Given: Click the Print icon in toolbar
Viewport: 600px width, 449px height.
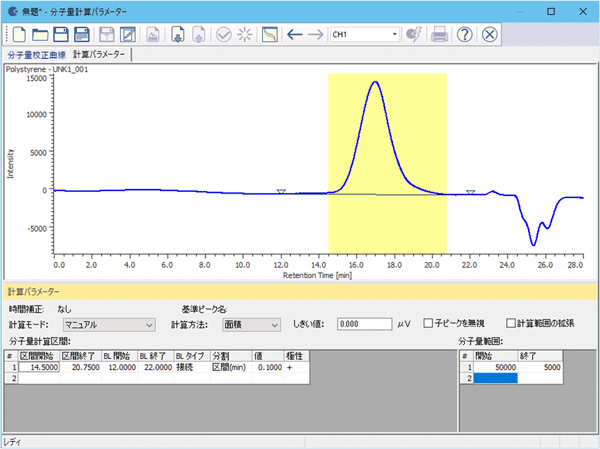Looking at the screenshot, I should (x=439, y=34).
